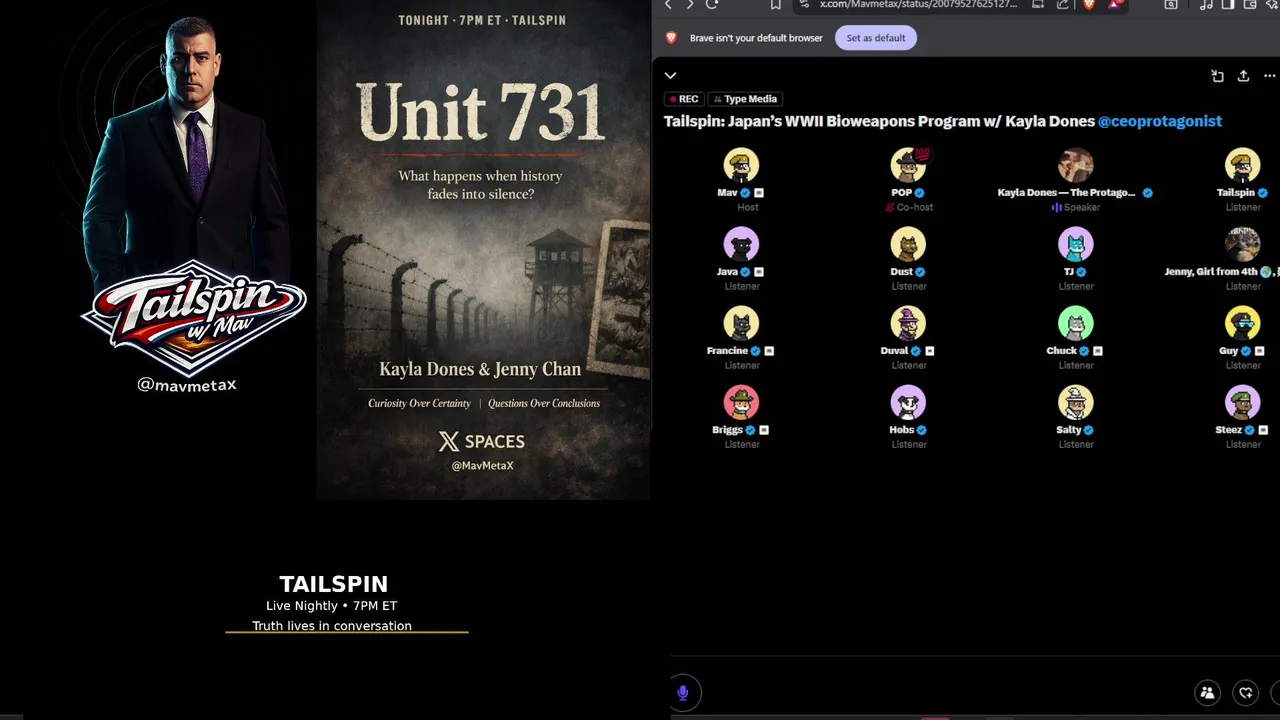Open listener Chuck's avatar
Image resolution: width=1280 pixels, height=720 pixels.
1076,324
